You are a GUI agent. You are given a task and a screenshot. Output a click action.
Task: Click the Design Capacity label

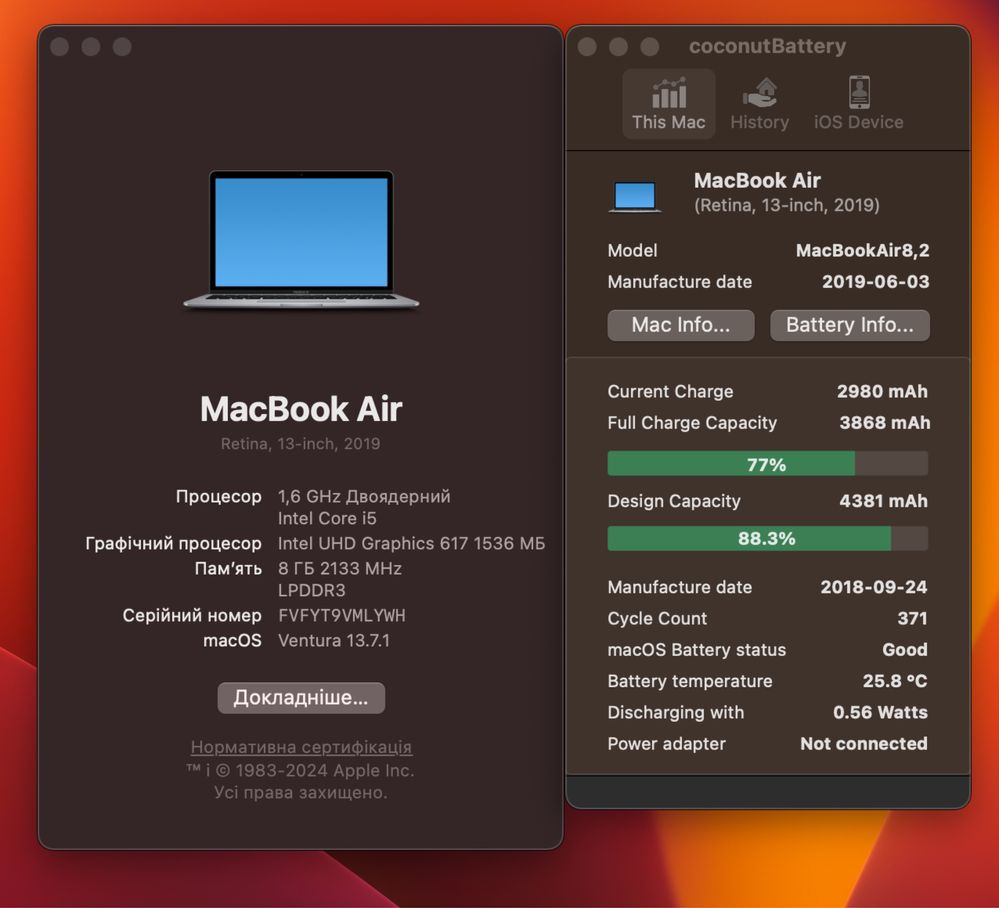click(674, 501)
